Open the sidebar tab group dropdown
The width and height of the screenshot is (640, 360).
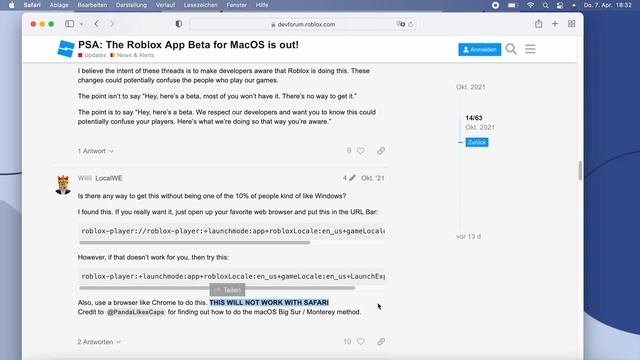[x=81, y=24]
